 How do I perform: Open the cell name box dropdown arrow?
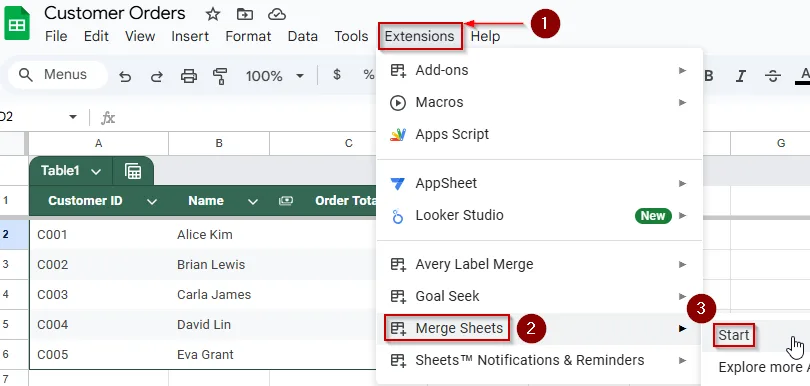pos(73,117)
